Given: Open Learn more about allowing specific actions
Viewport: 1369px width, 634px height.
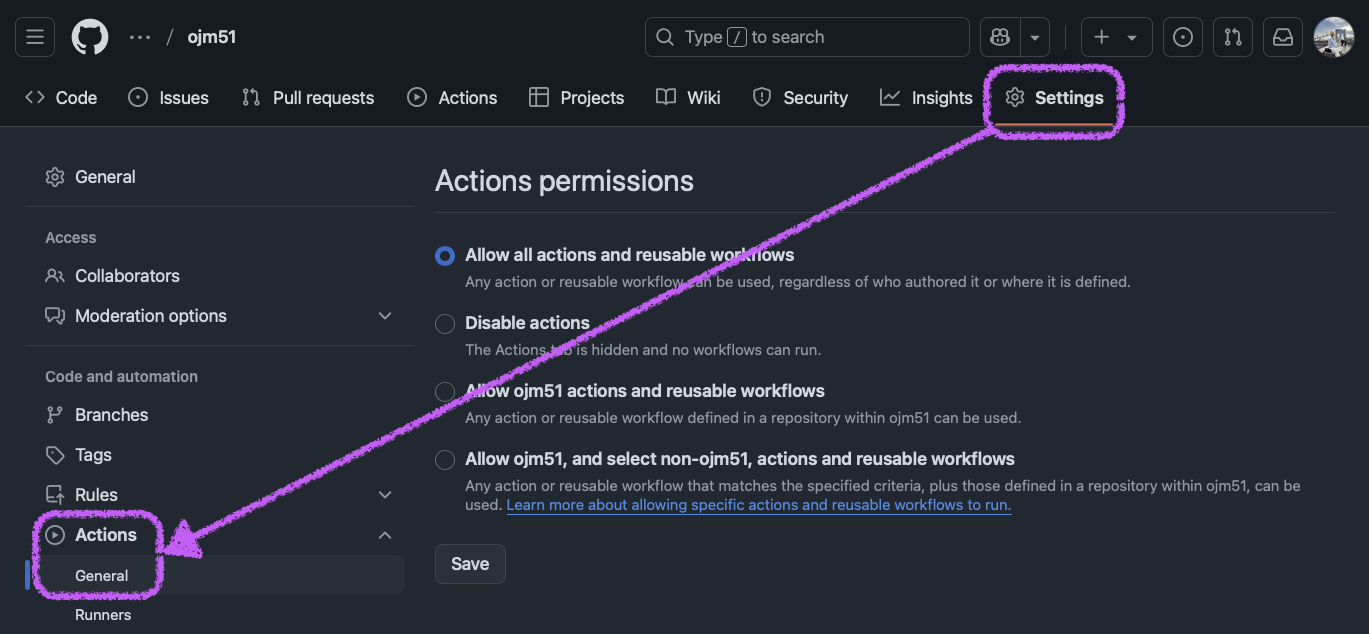Looking at the screenshot, I should [759, 505].
